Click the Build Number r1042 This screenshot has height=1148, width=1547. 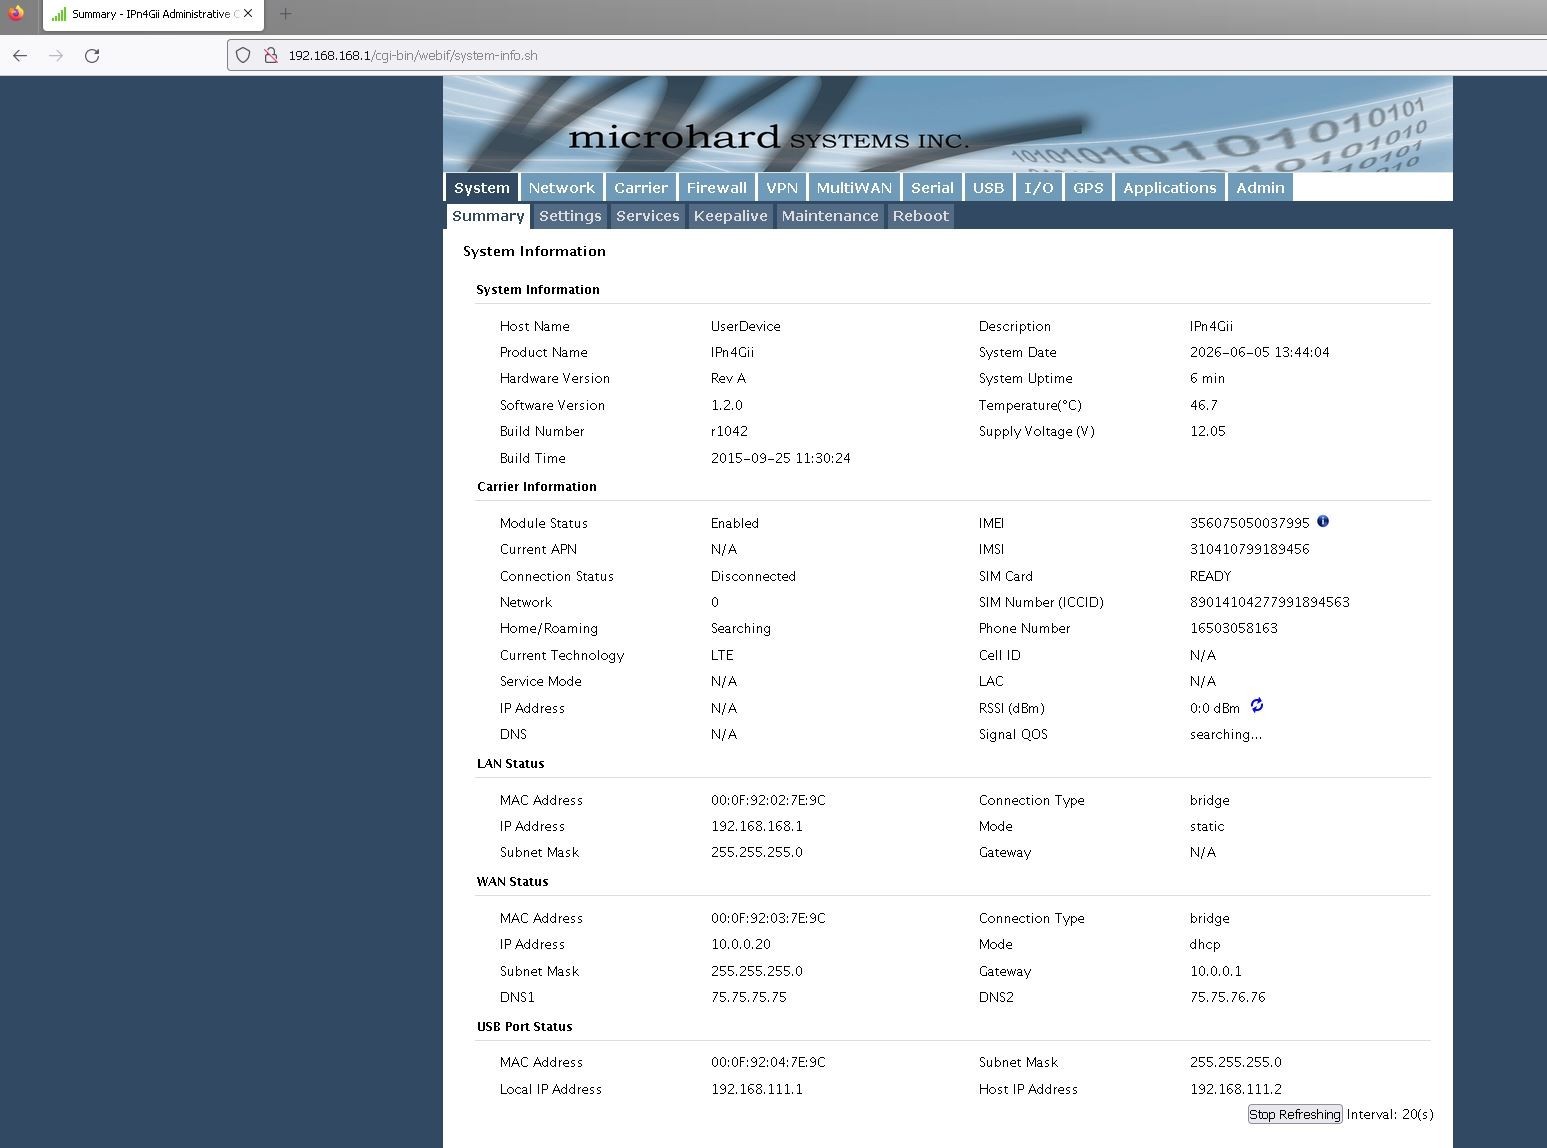coord(729,431)
